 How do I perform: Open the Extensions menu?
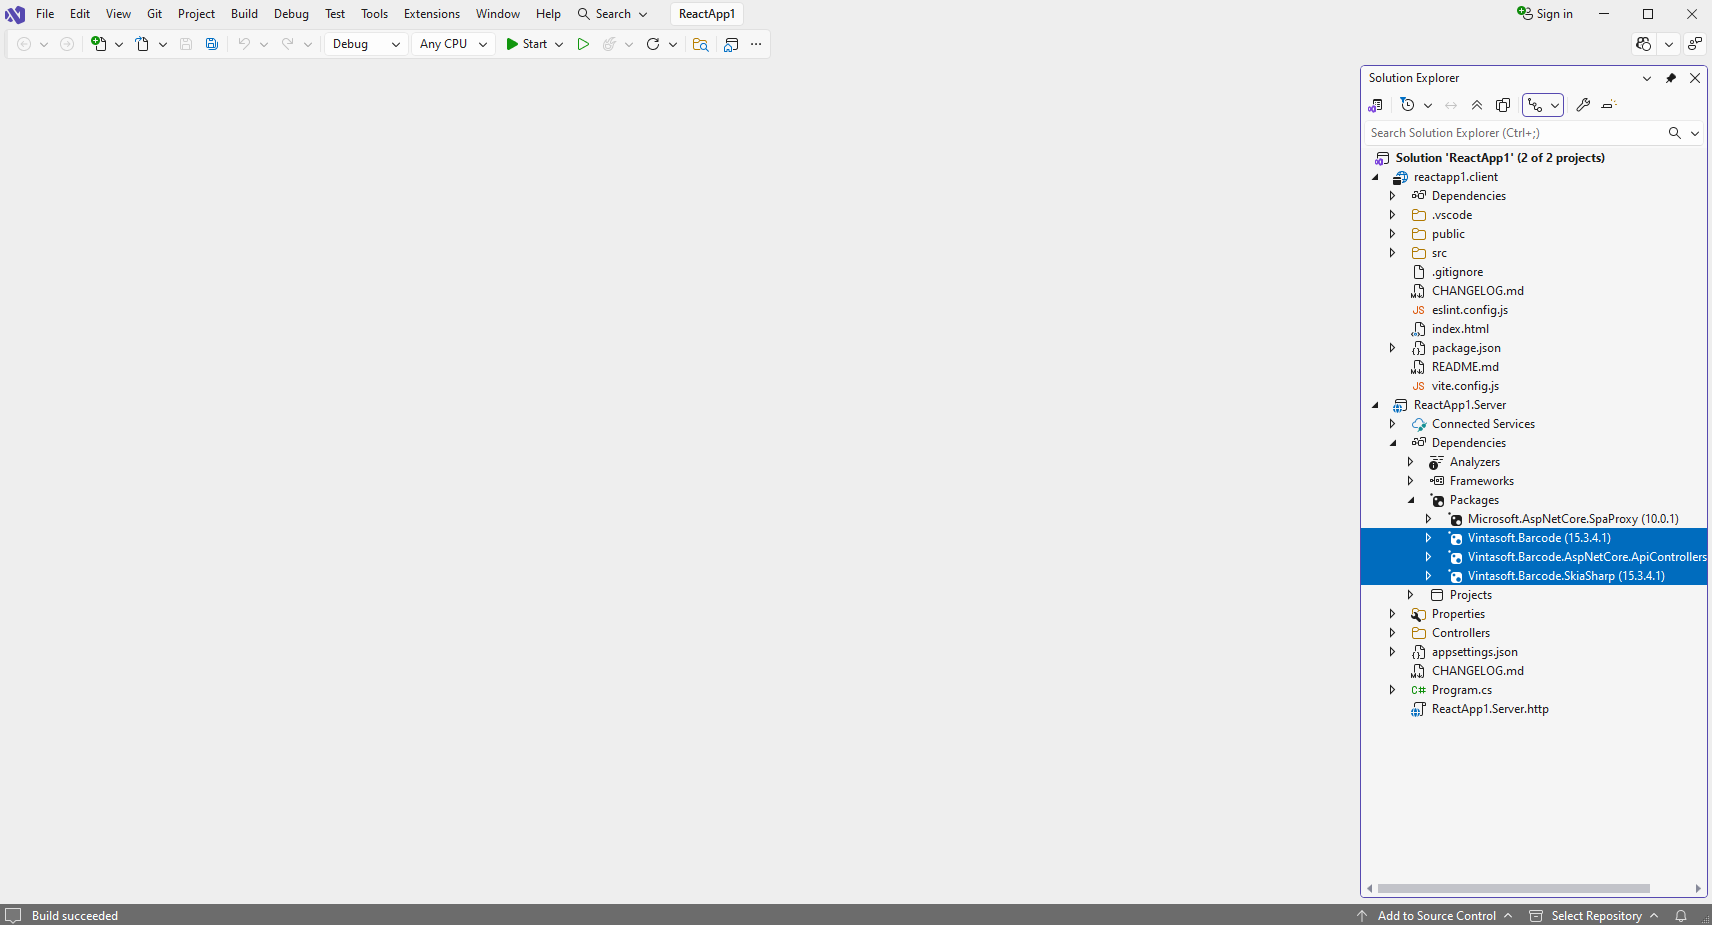click(x=431, y=14)
